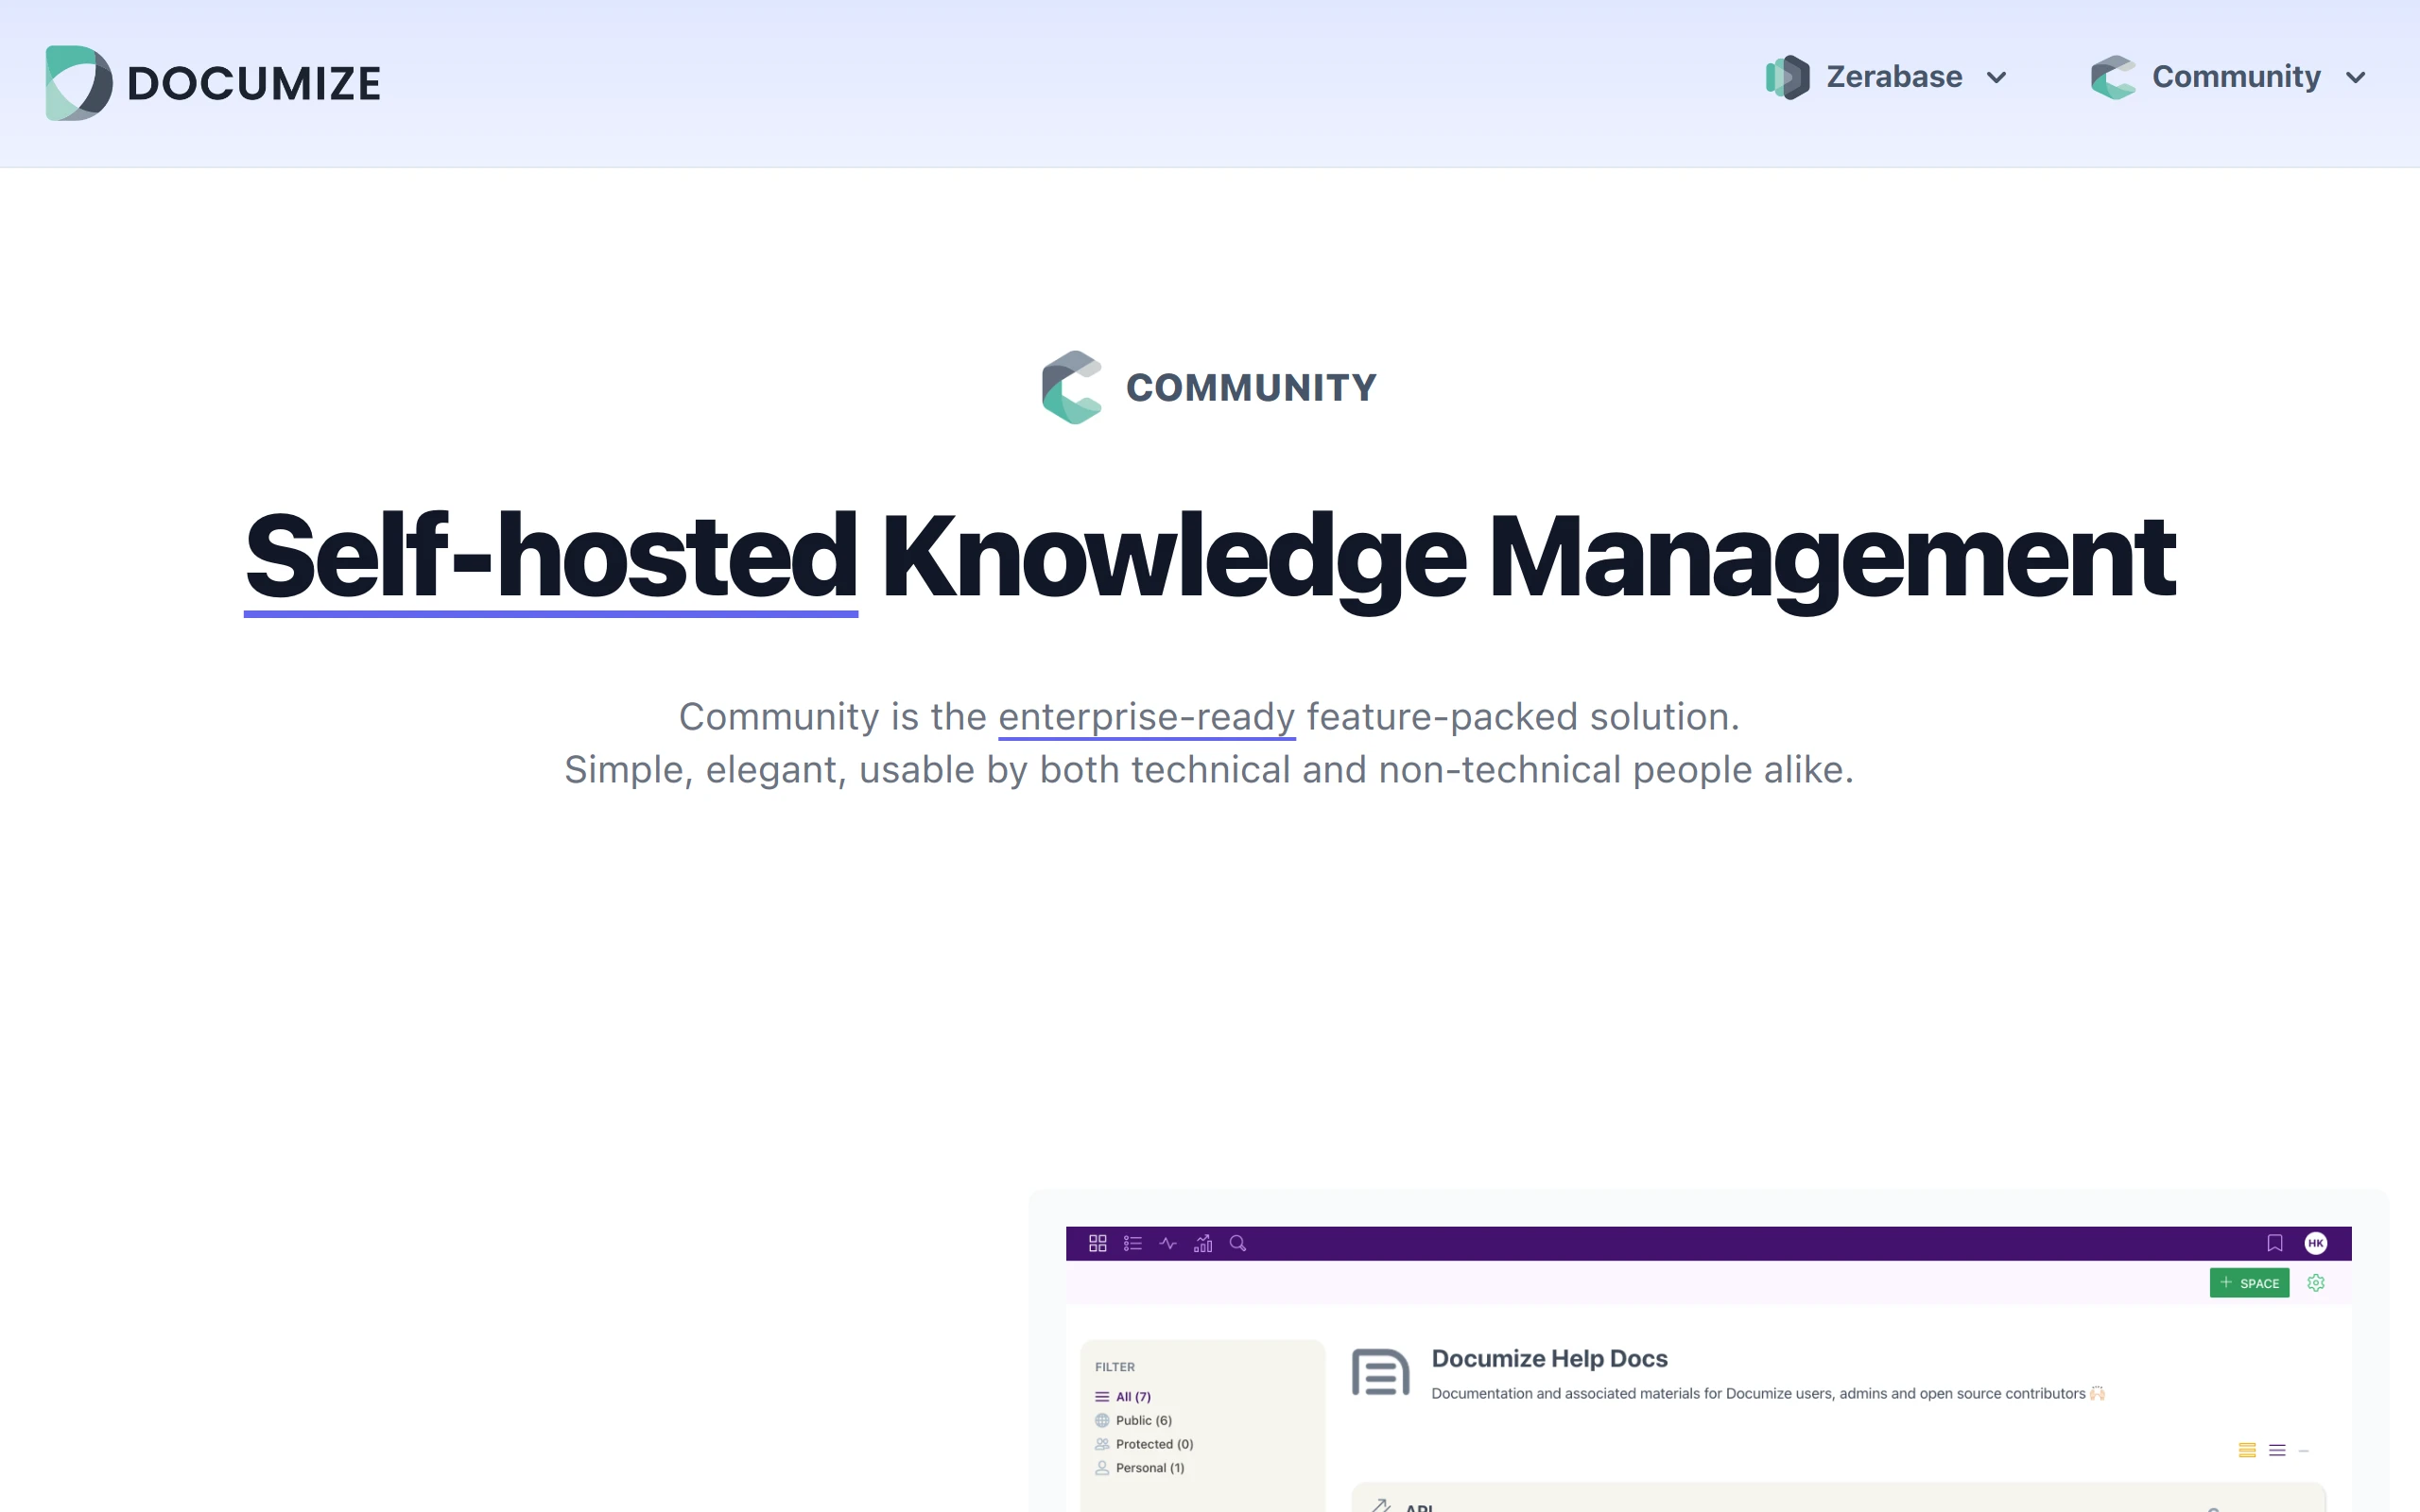Select the minimal dash view toggle
This screenshot has width=2420, height=1512.
[2304, 1450]
